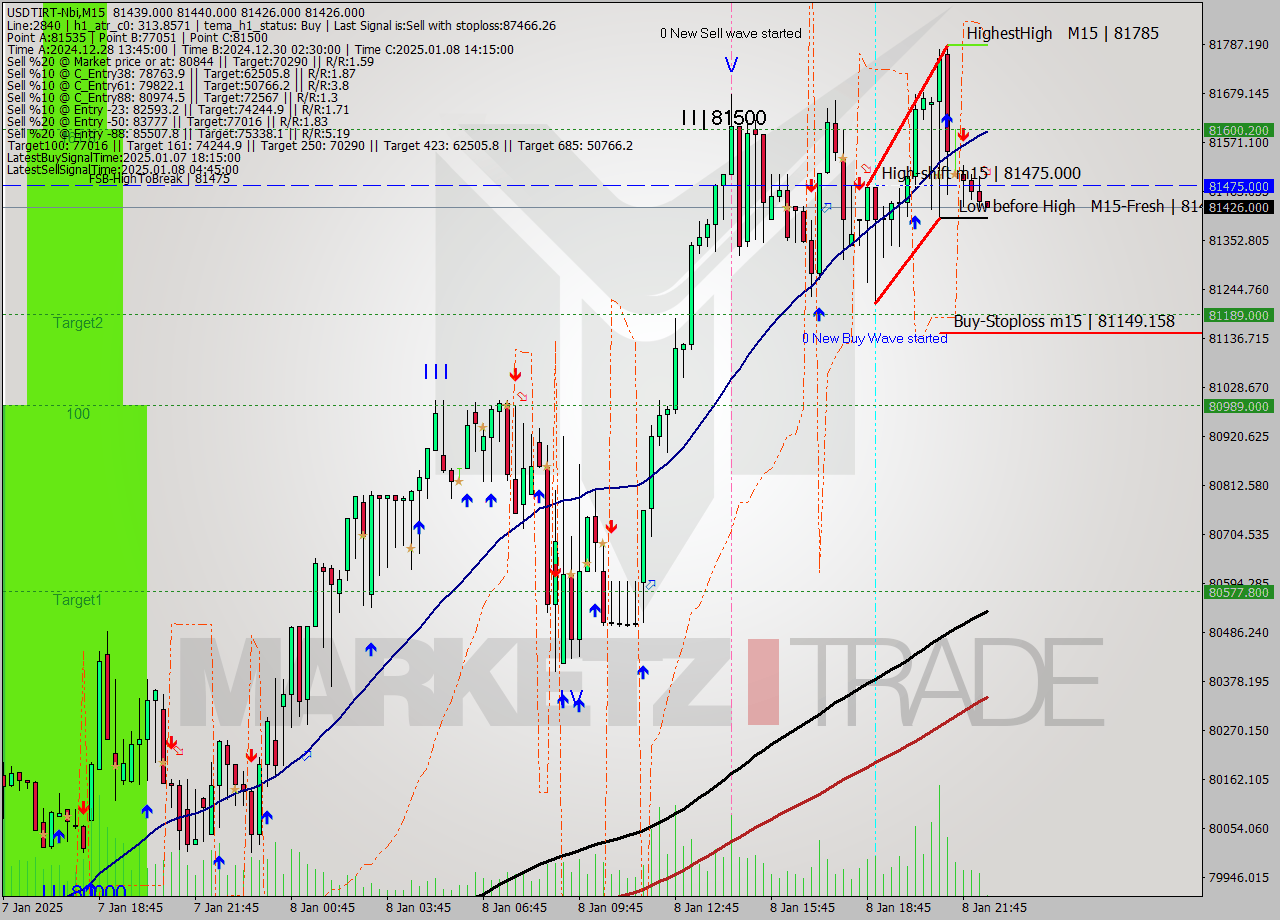This screenshot has height=920, width=1280.
Task: Click the 'Sell %10 @ C_Entry61: 79822.1' row
Action: click(177, 85)
